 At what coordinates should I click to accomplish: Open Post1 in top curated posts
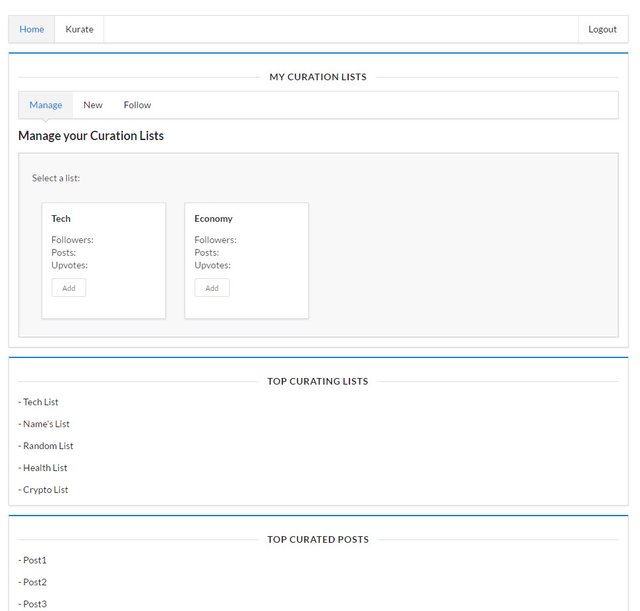tap(33, 560)
